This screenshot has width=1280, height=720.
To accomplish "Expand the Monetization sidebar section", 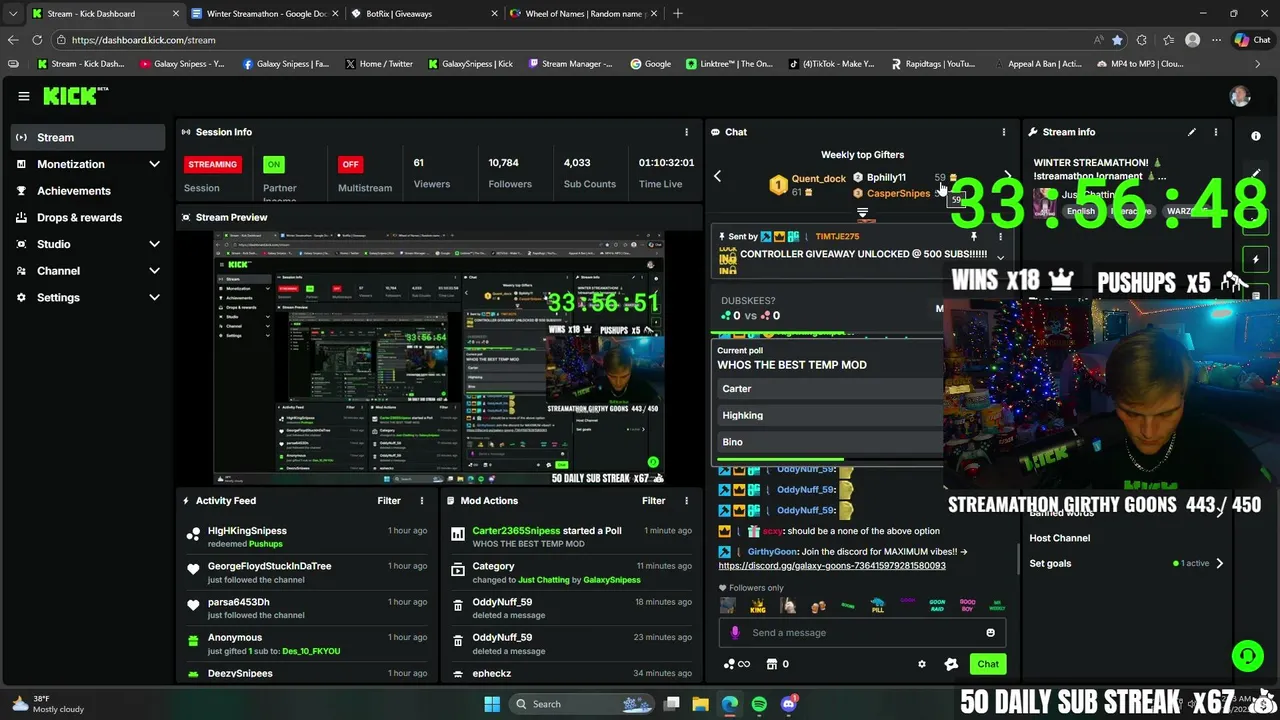I will point(154,164).
